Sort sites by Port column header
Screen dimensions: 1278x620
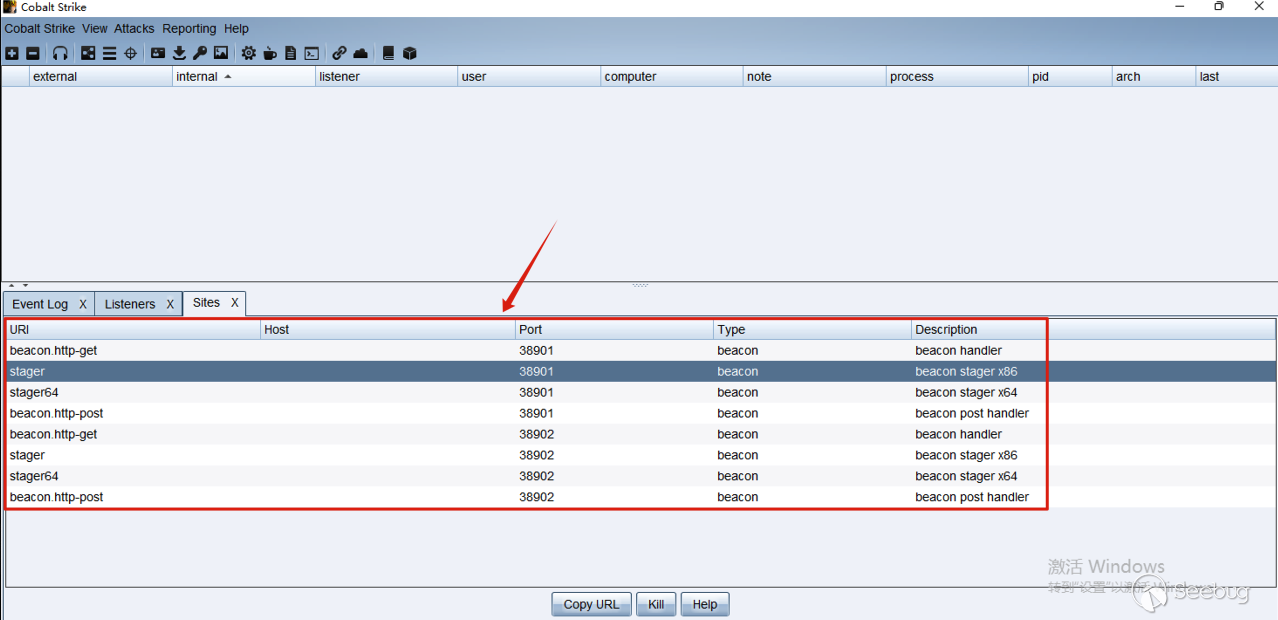(614, 329)
